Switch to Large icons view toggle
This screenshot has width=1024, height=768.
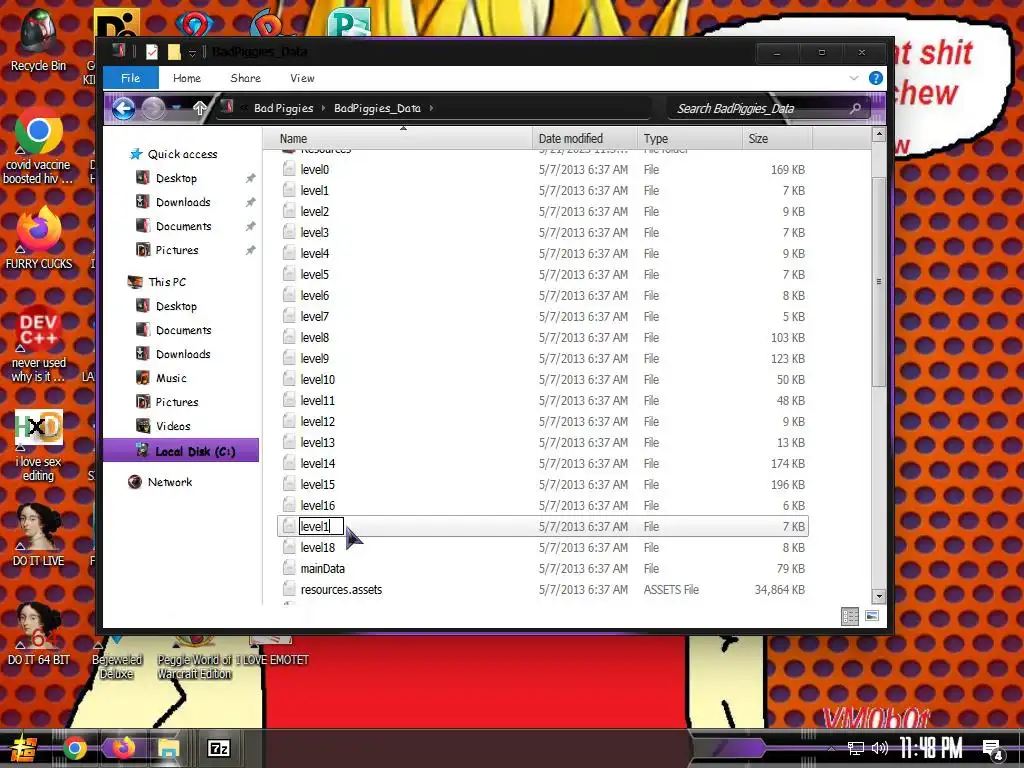pos(872,616)
